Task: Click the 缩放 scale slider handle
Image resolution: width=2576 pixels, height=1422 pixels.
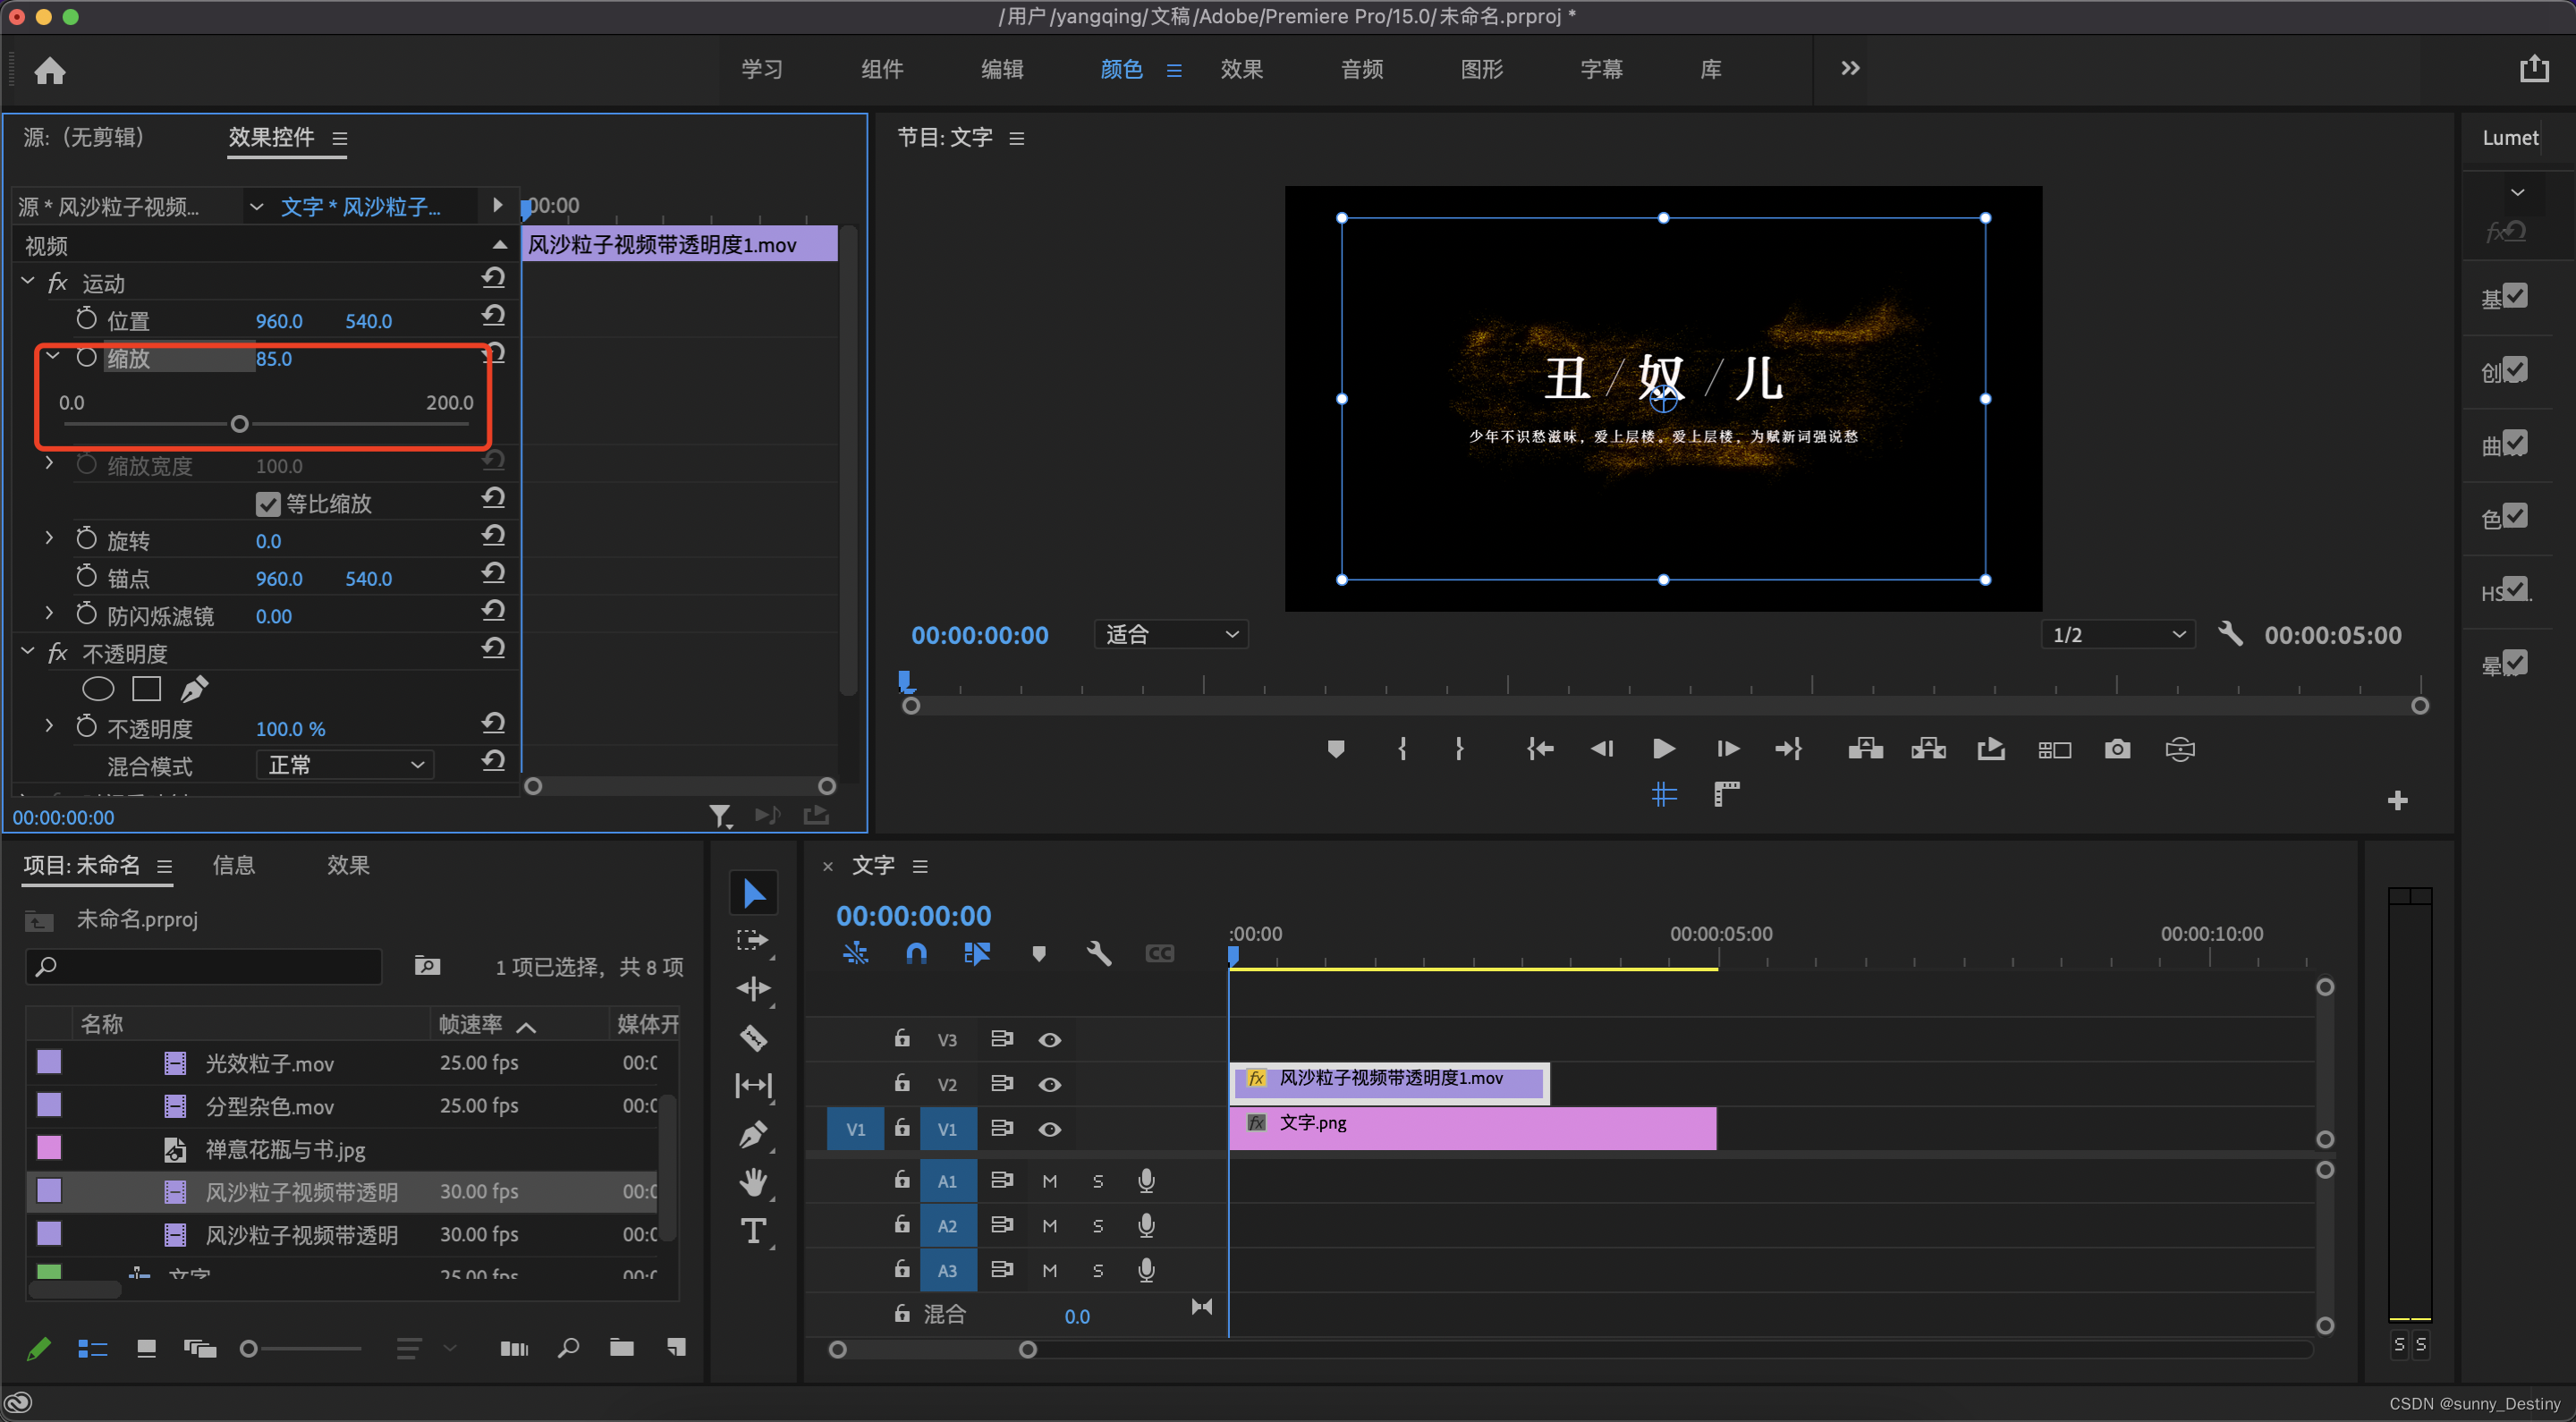Action: 239,424
